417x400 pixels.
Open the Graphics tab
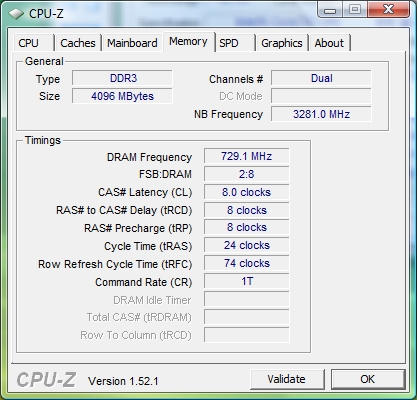(x=282, y=43)
